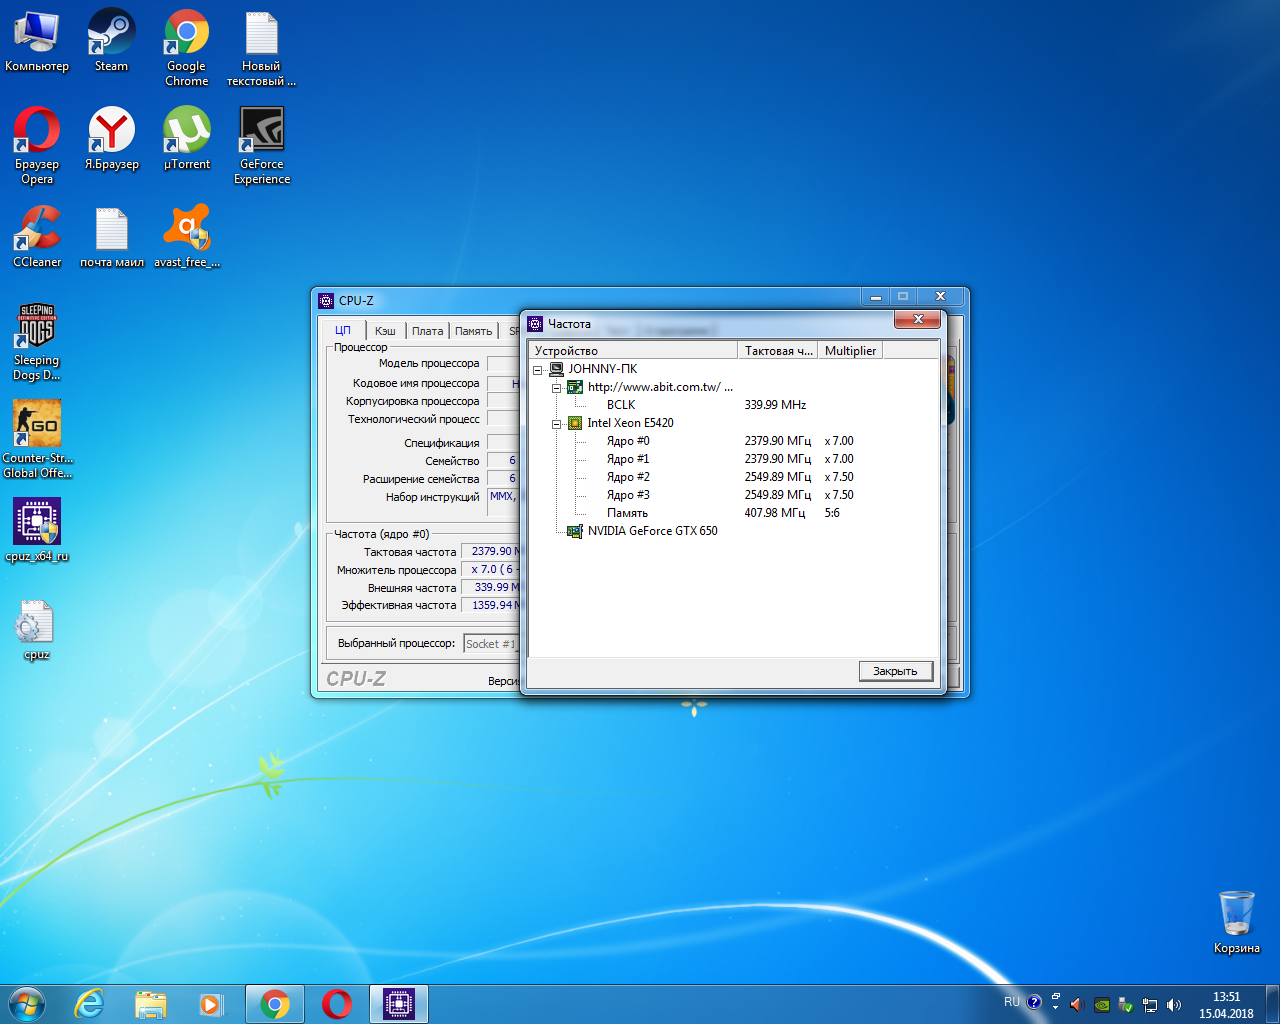Viewport: 1280px width, 1024px height.
Task: Select the Браузер Opera desktop shortcut
Action: pyautogui.click(x=37, y=146)
